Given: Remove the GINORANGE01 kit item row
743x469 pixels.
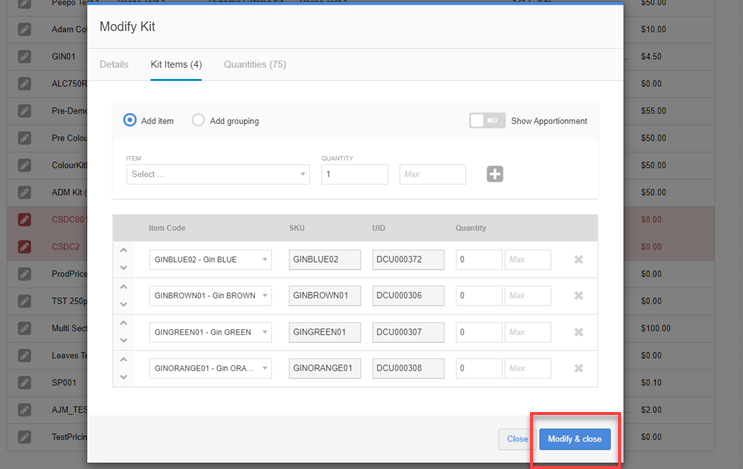Looking at the screenshot, I should 579,368.
